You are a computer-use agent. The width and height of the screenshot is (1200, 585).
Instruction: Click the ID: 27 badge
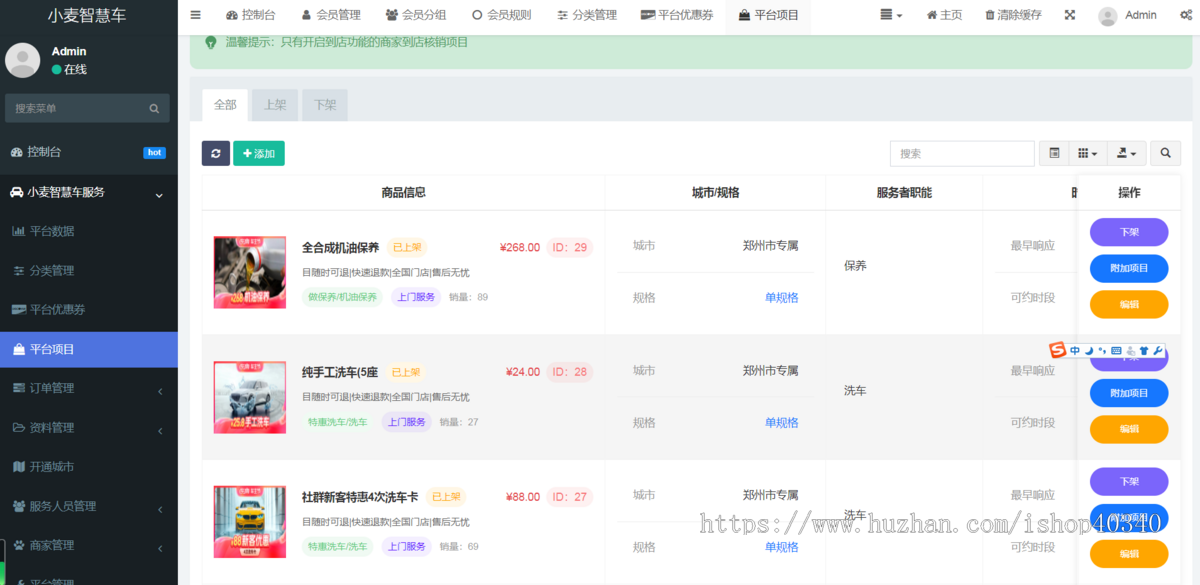(x=570, y=497)
